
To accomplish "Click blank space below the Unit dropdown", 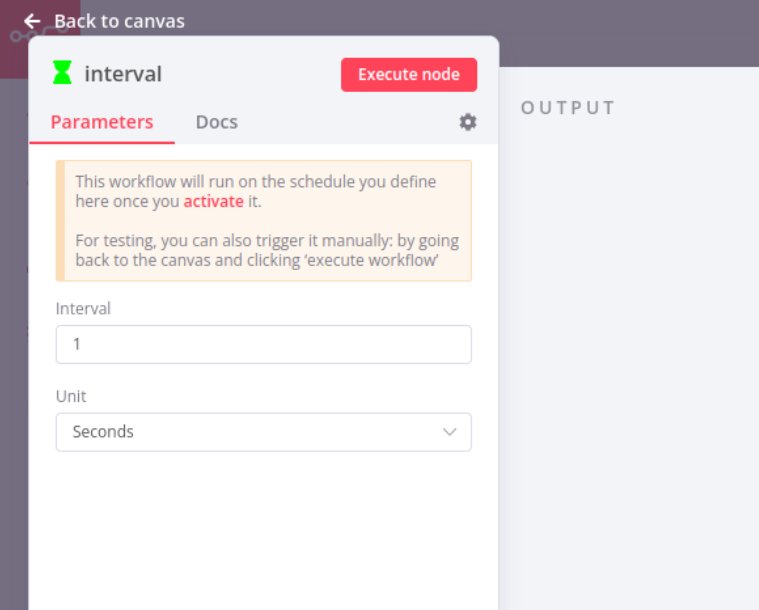I will click(263, 530).
